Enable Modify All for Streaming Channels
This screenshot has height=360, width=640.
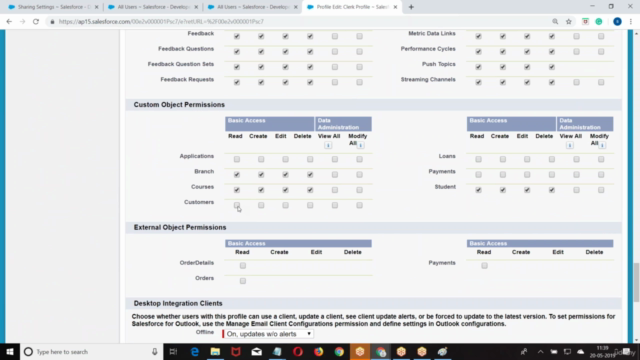point(601,82)
